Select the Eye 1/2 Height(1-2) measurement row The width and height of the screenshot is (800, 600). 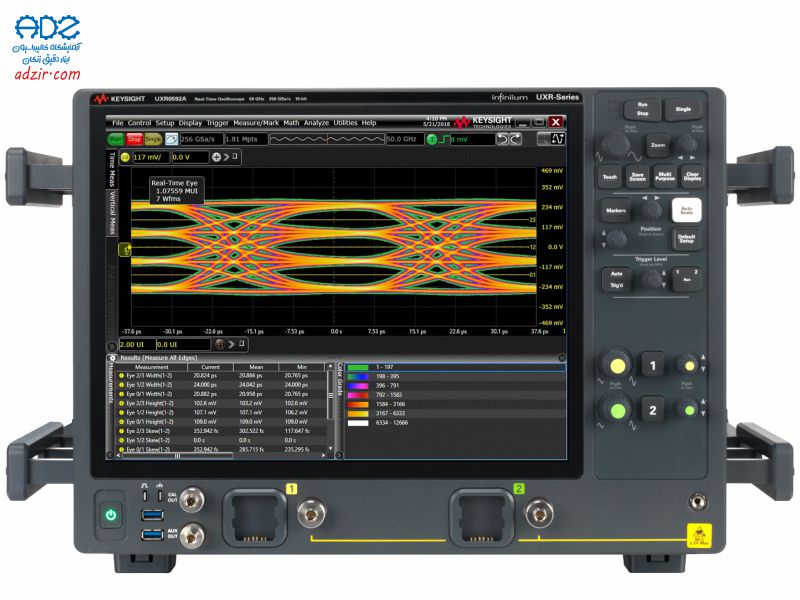pyautogui.click(x=219, y=412)
